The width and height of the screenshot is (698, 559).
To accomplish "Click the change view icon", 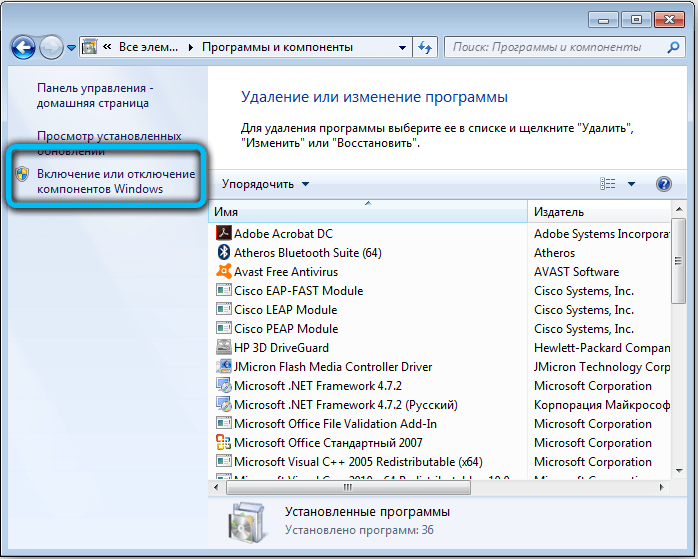I will click(x=608, y=183).
